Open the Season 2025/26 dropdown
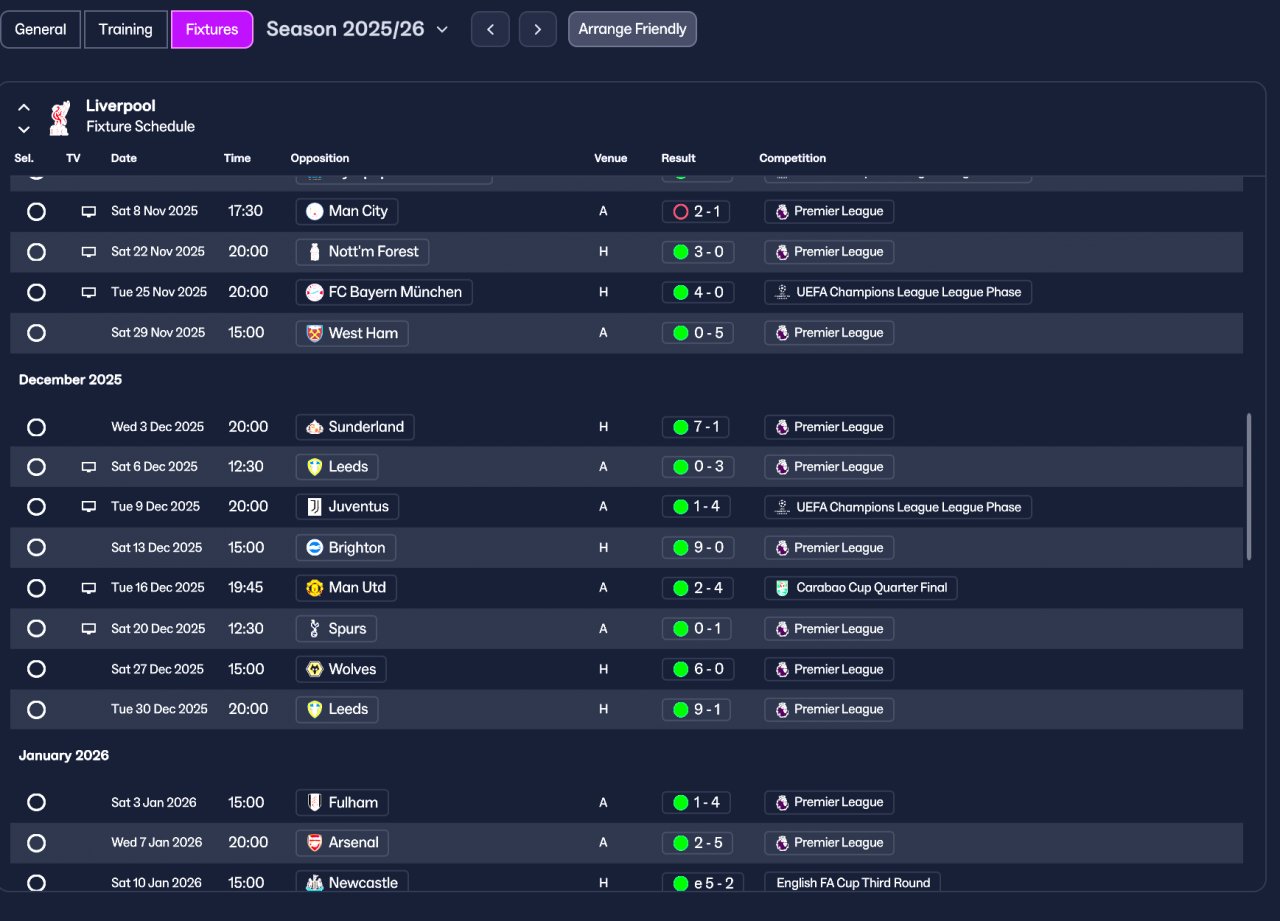Viewport: 1280px width, 921px height. click(x=357, y=29)
